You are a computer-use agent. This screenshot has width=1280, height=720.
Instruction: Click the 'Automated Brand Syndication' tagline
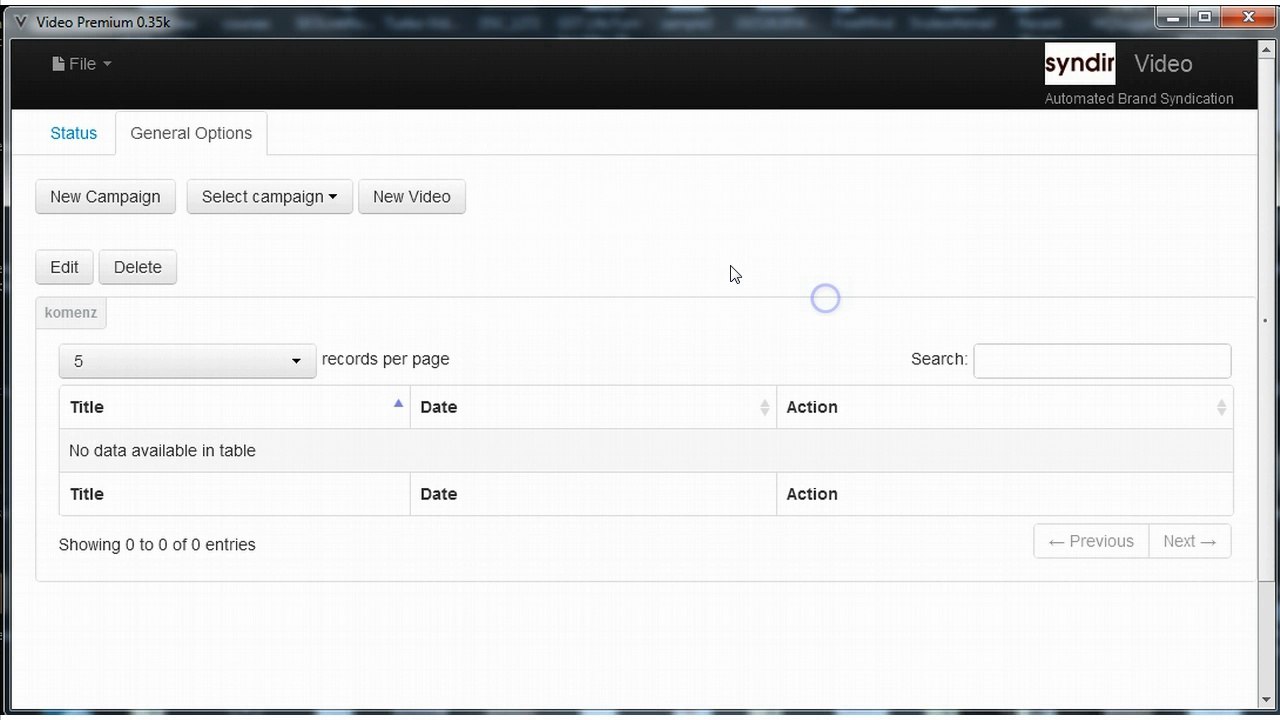[1139, 99]
